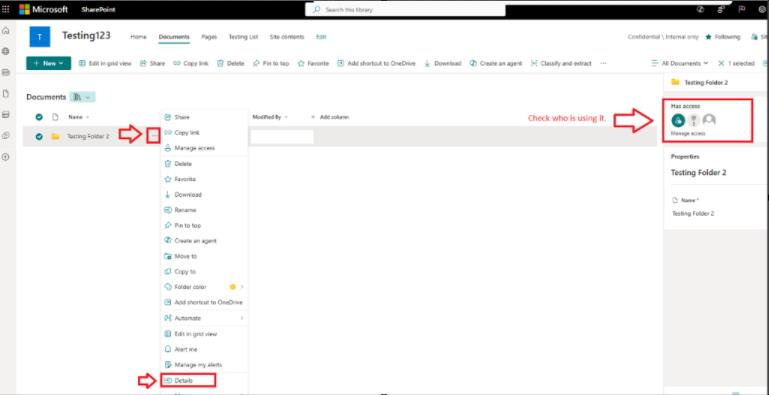Select Rename in the context menu
The width and height of the screenshot is (769, 395).
(204, 210)
